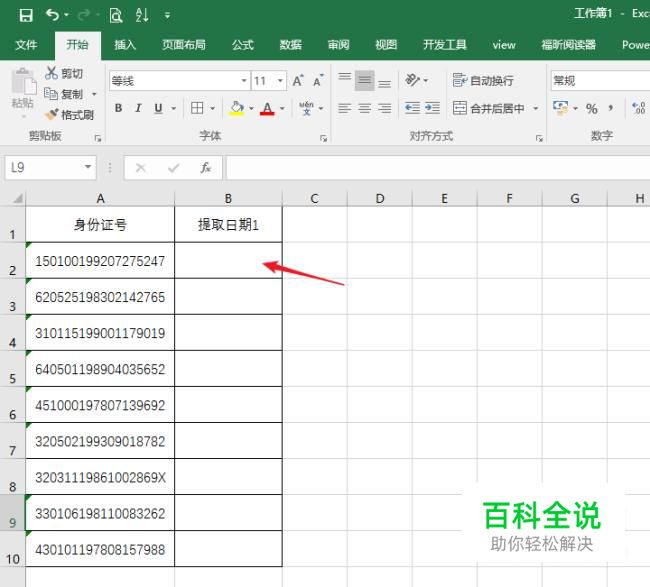
Task: Apply comma style
Action: pyautogui.click(x=611, y=109)
